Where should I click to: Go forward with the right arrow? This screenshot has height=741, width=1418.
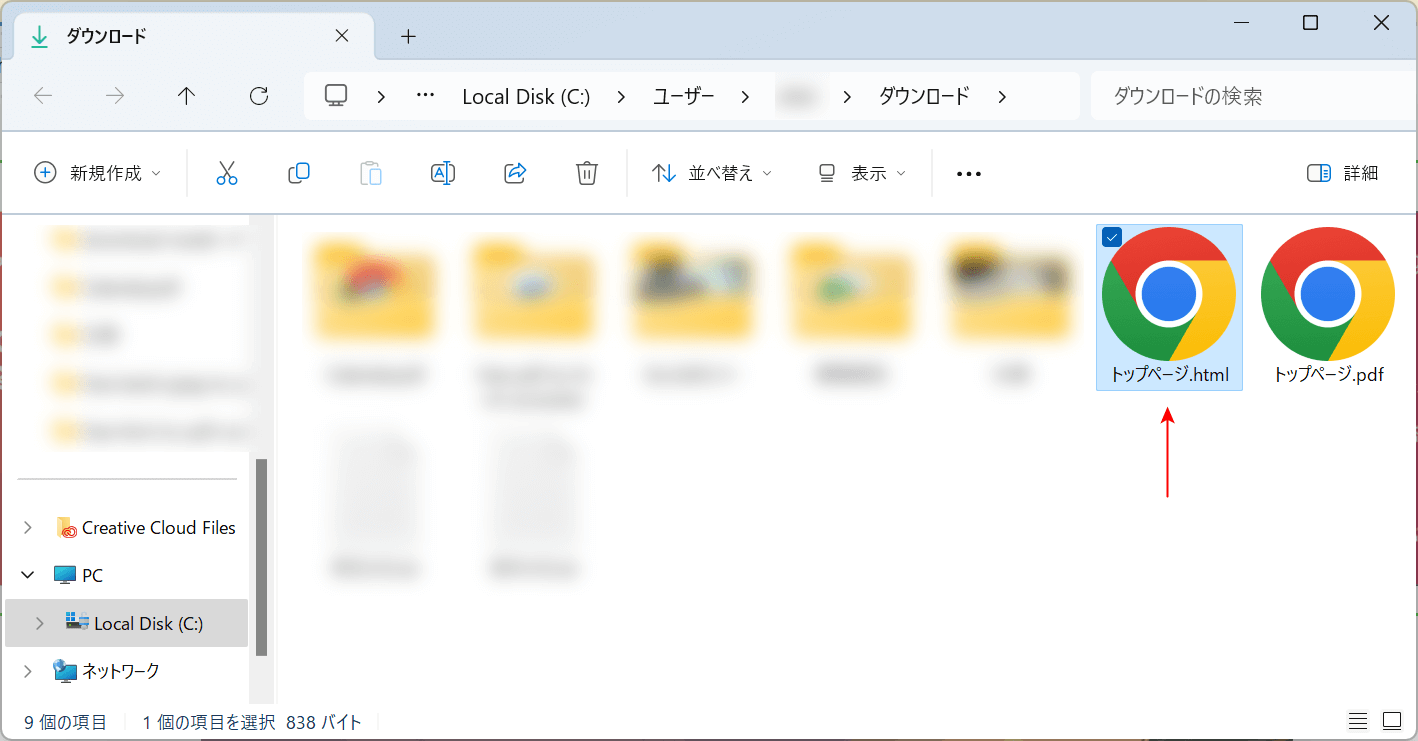pos(115,96)
